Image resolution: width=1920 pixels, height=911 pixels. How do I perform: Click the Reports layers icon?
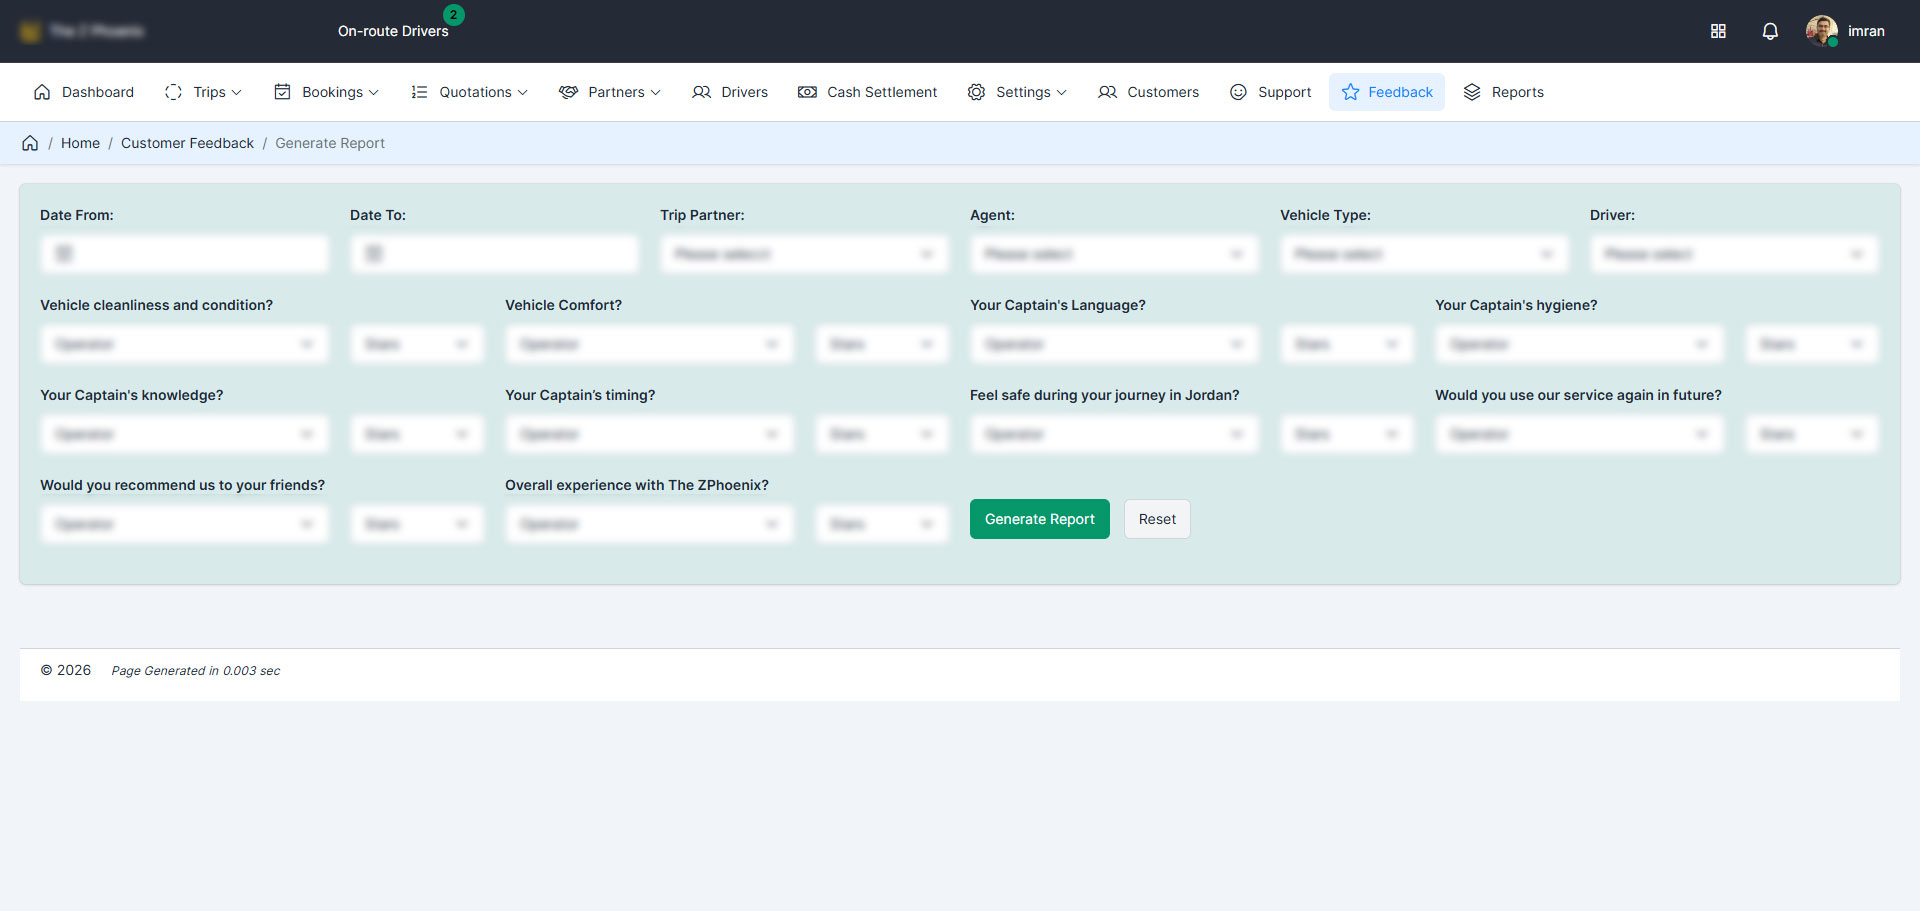(1472, 92)
